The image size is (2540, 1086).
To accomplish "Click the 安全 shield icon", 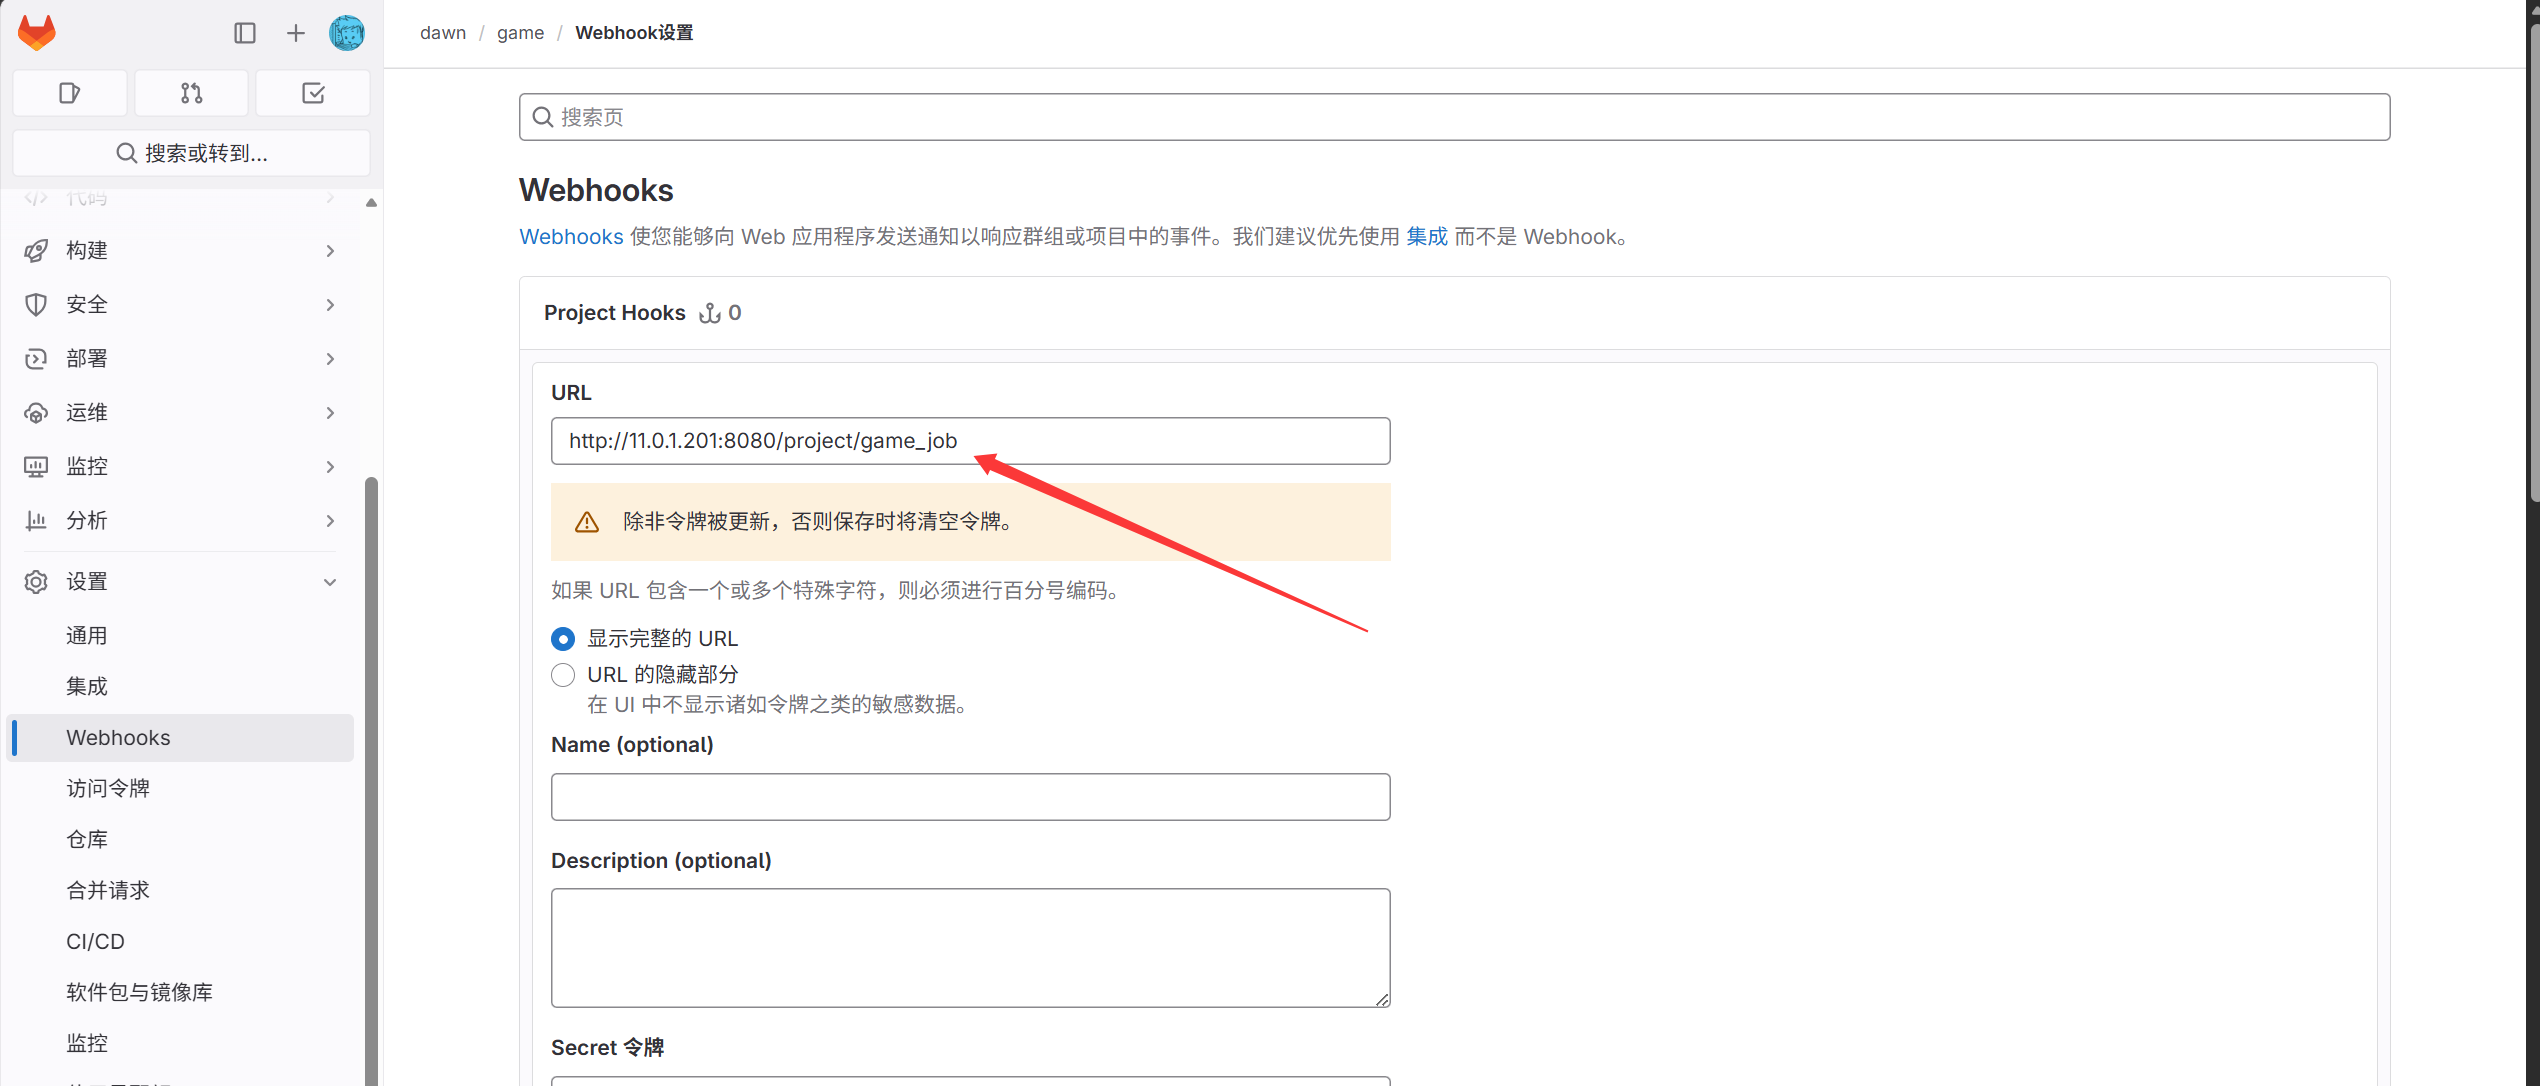I will [36, 304].
